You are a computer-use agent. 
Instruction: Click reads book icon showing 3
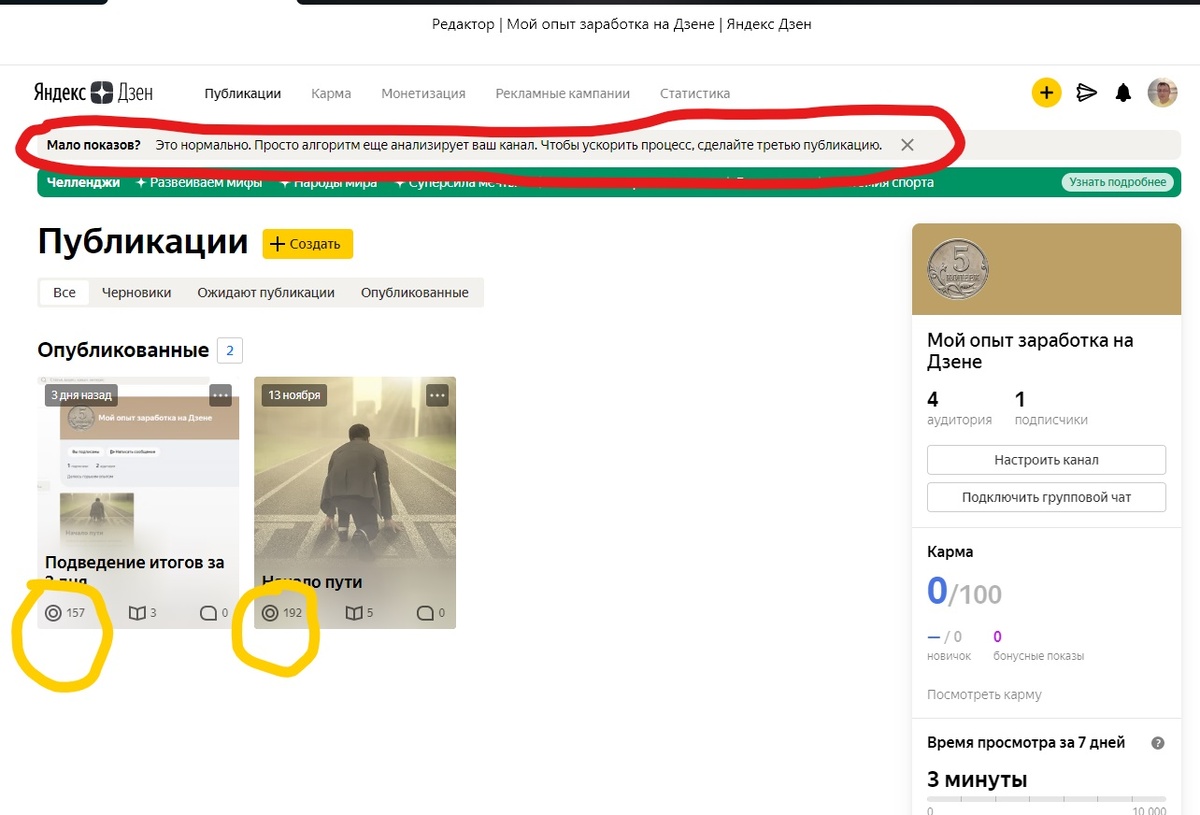tap(137, 613)
